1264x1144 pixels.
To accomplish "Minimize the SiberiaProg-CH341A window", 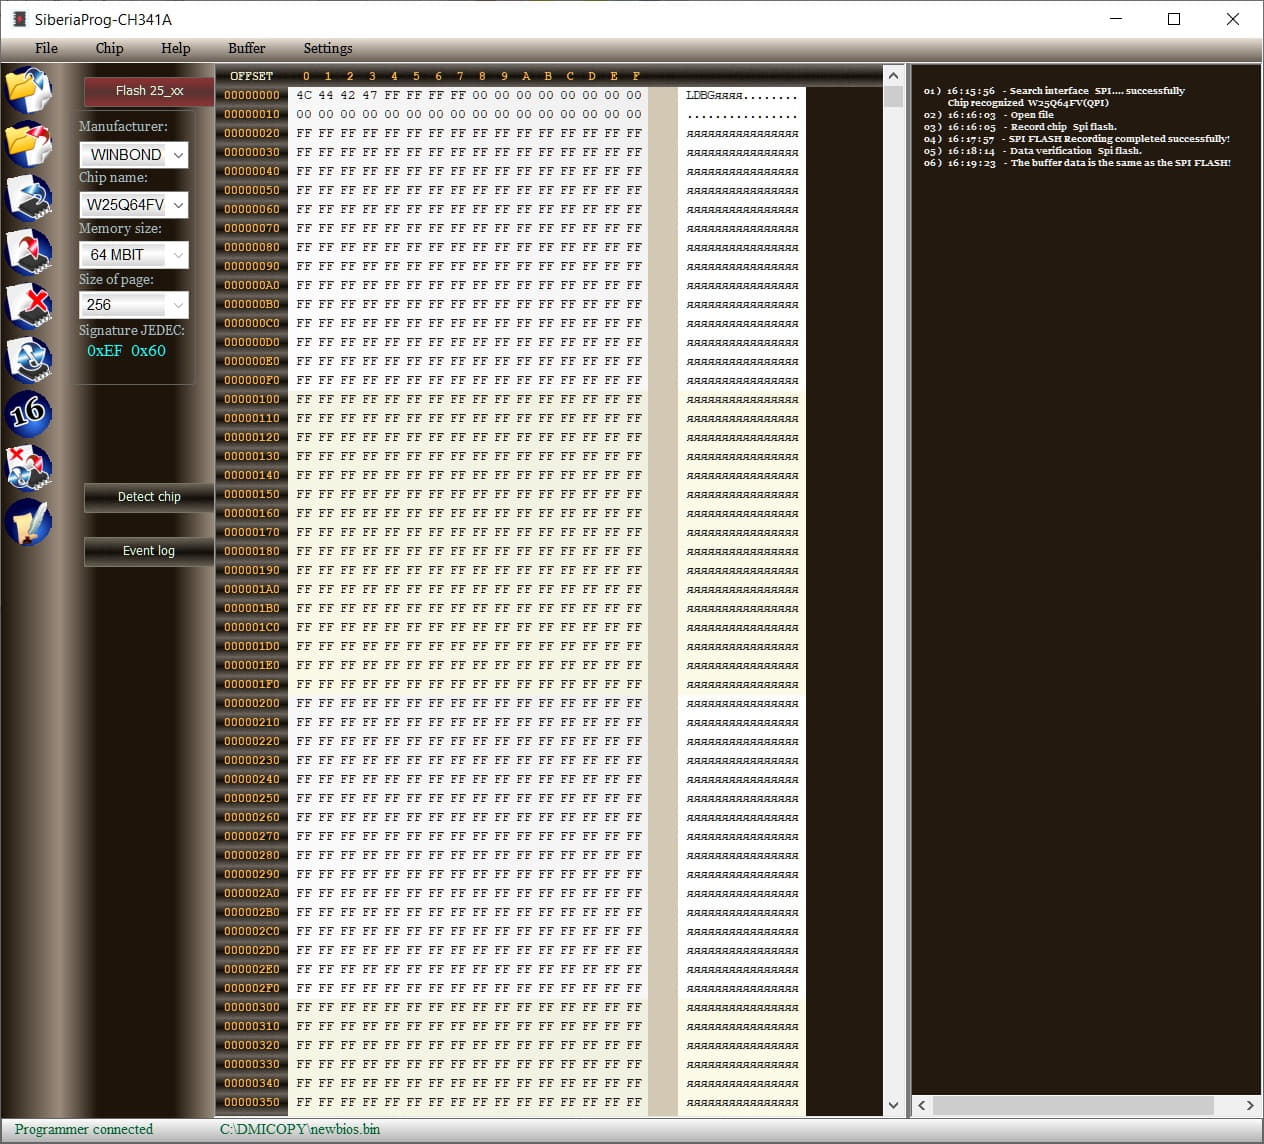I will pyautogui.click(x=1116, y=19).
